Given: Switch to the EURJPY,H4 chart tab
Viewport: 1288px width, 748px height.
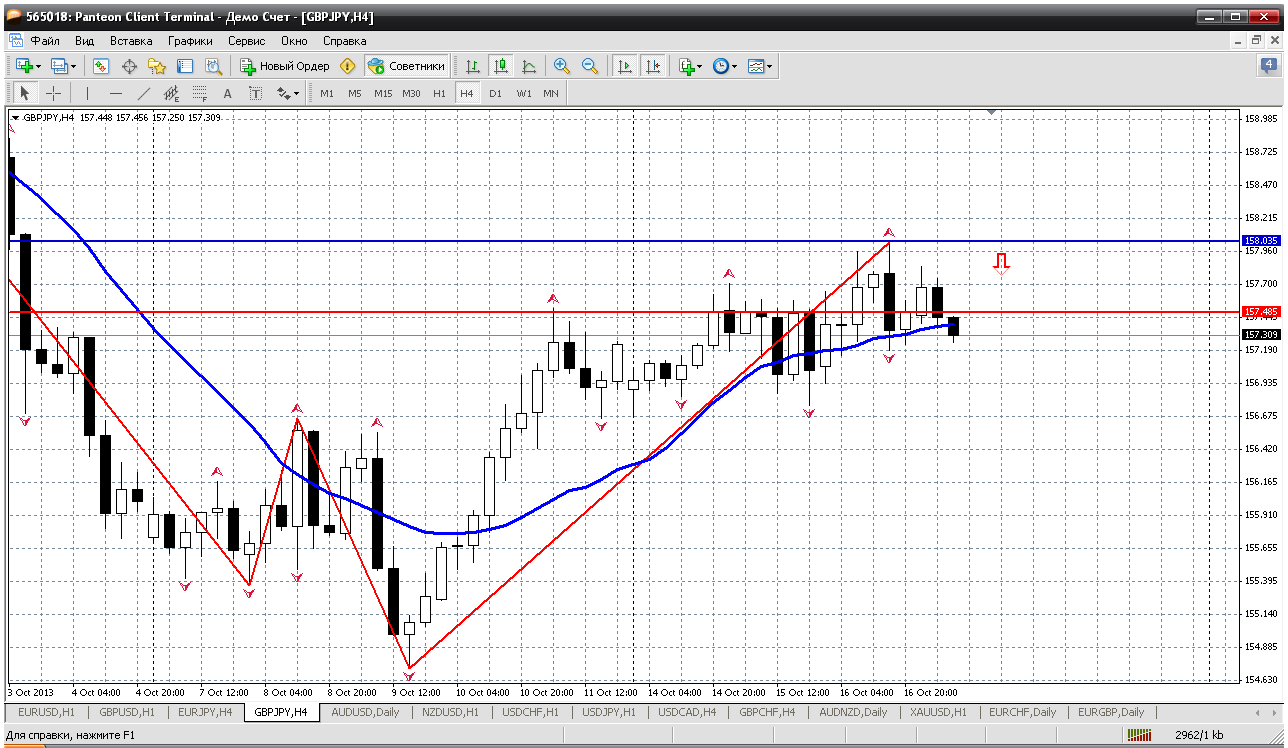Looking at the screenshot, I should (205, 712).
